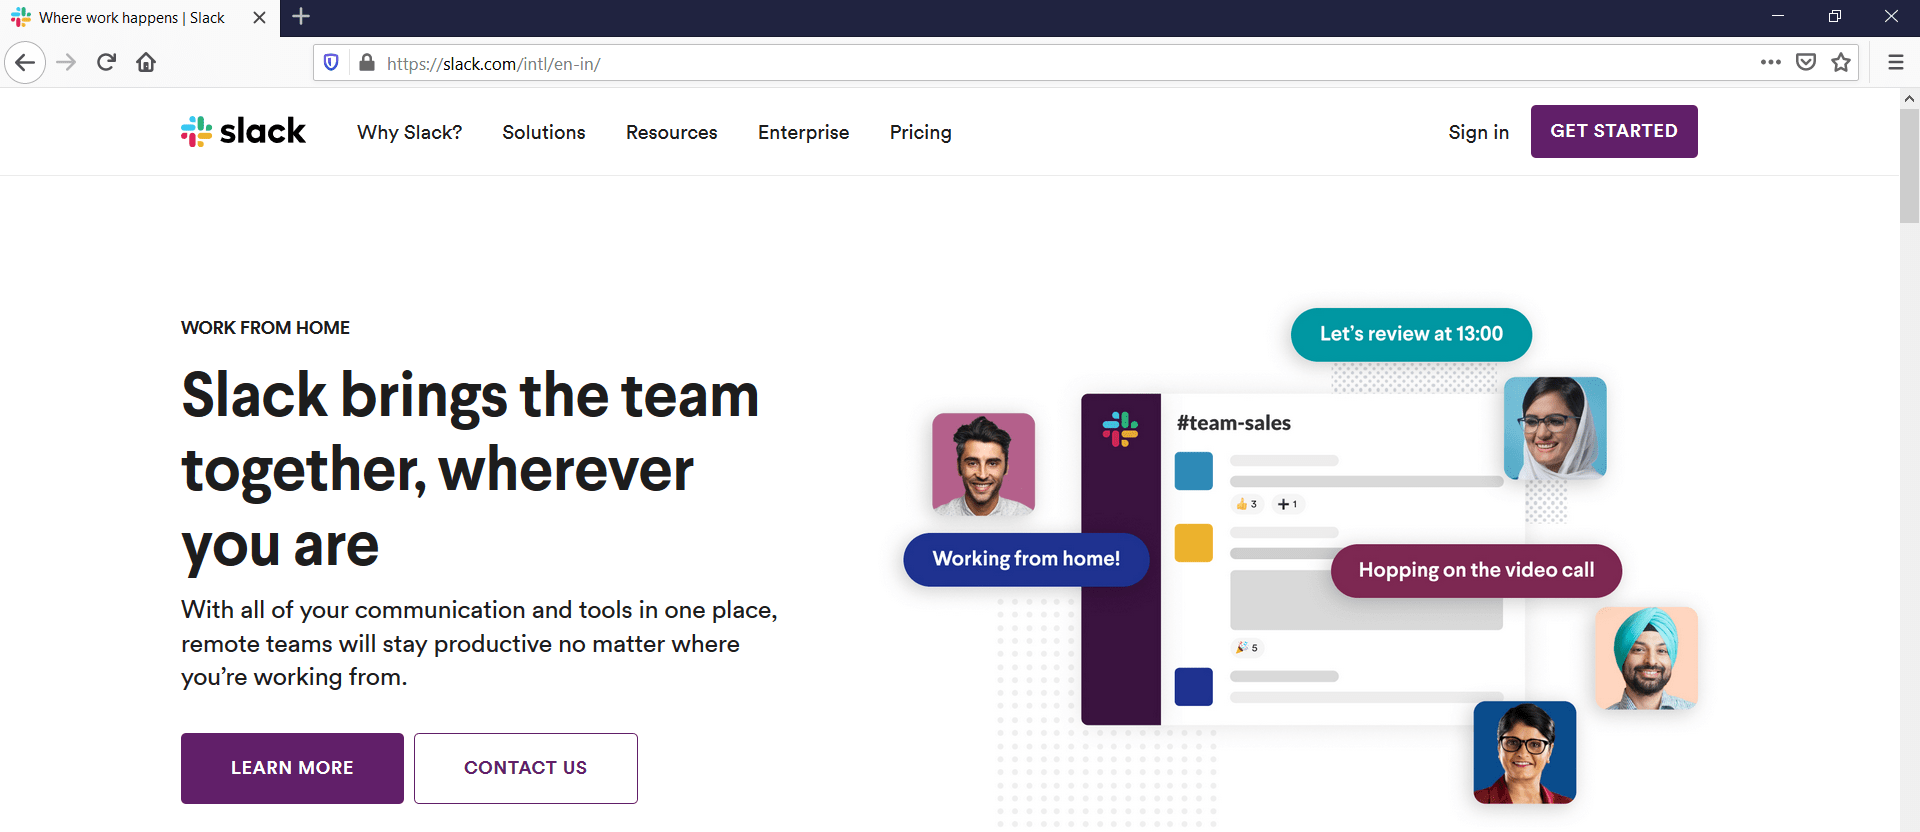The image size is (1920, 832).
Task: Click the GET STARTED button
Action: click(x=1614, y=131)
